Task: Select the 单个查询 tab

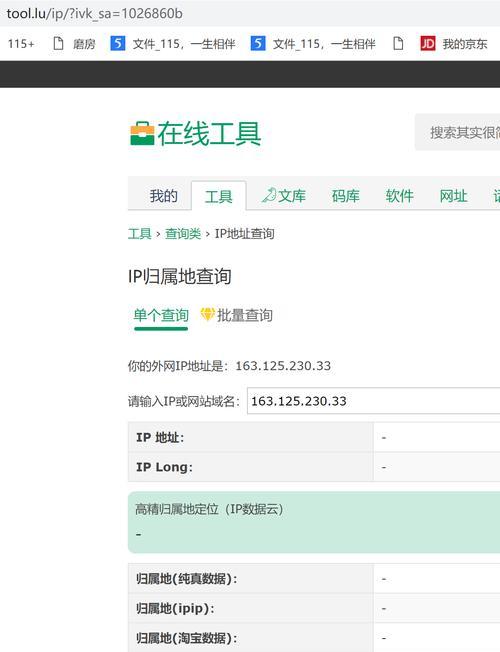Action: pos(161,316)
